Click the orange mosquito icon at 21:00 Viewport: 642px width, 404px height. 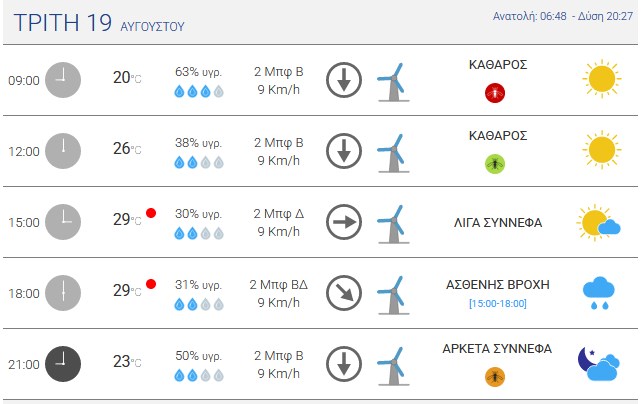(x=495, y=377)
